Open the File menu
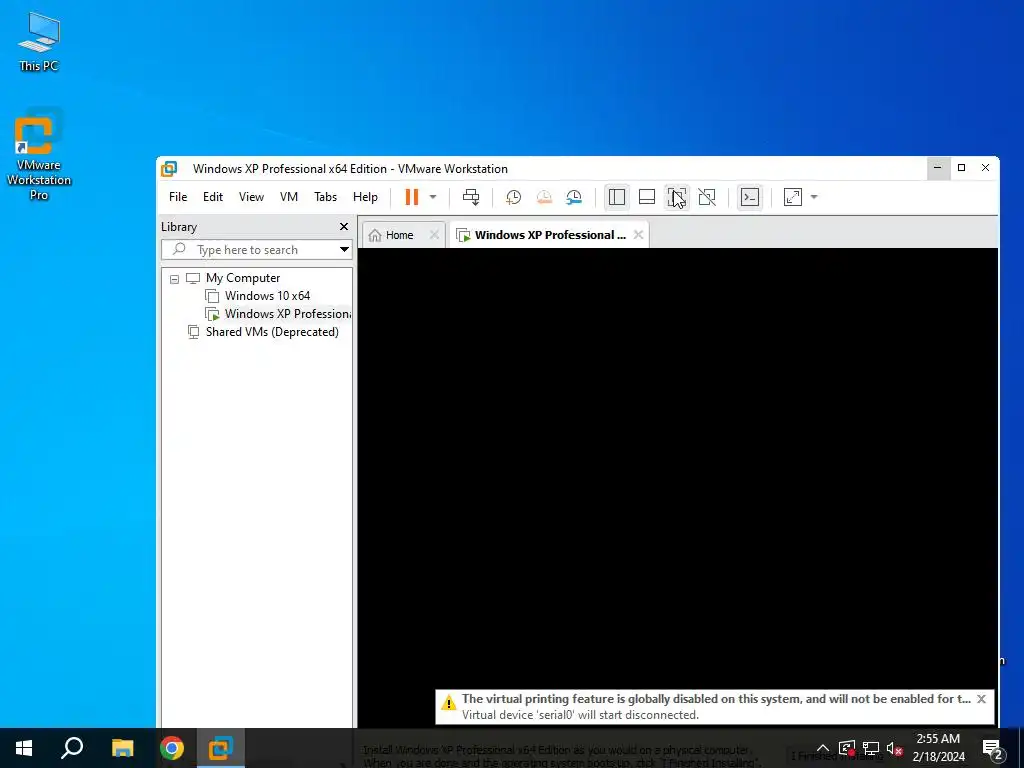 (178, 197)
